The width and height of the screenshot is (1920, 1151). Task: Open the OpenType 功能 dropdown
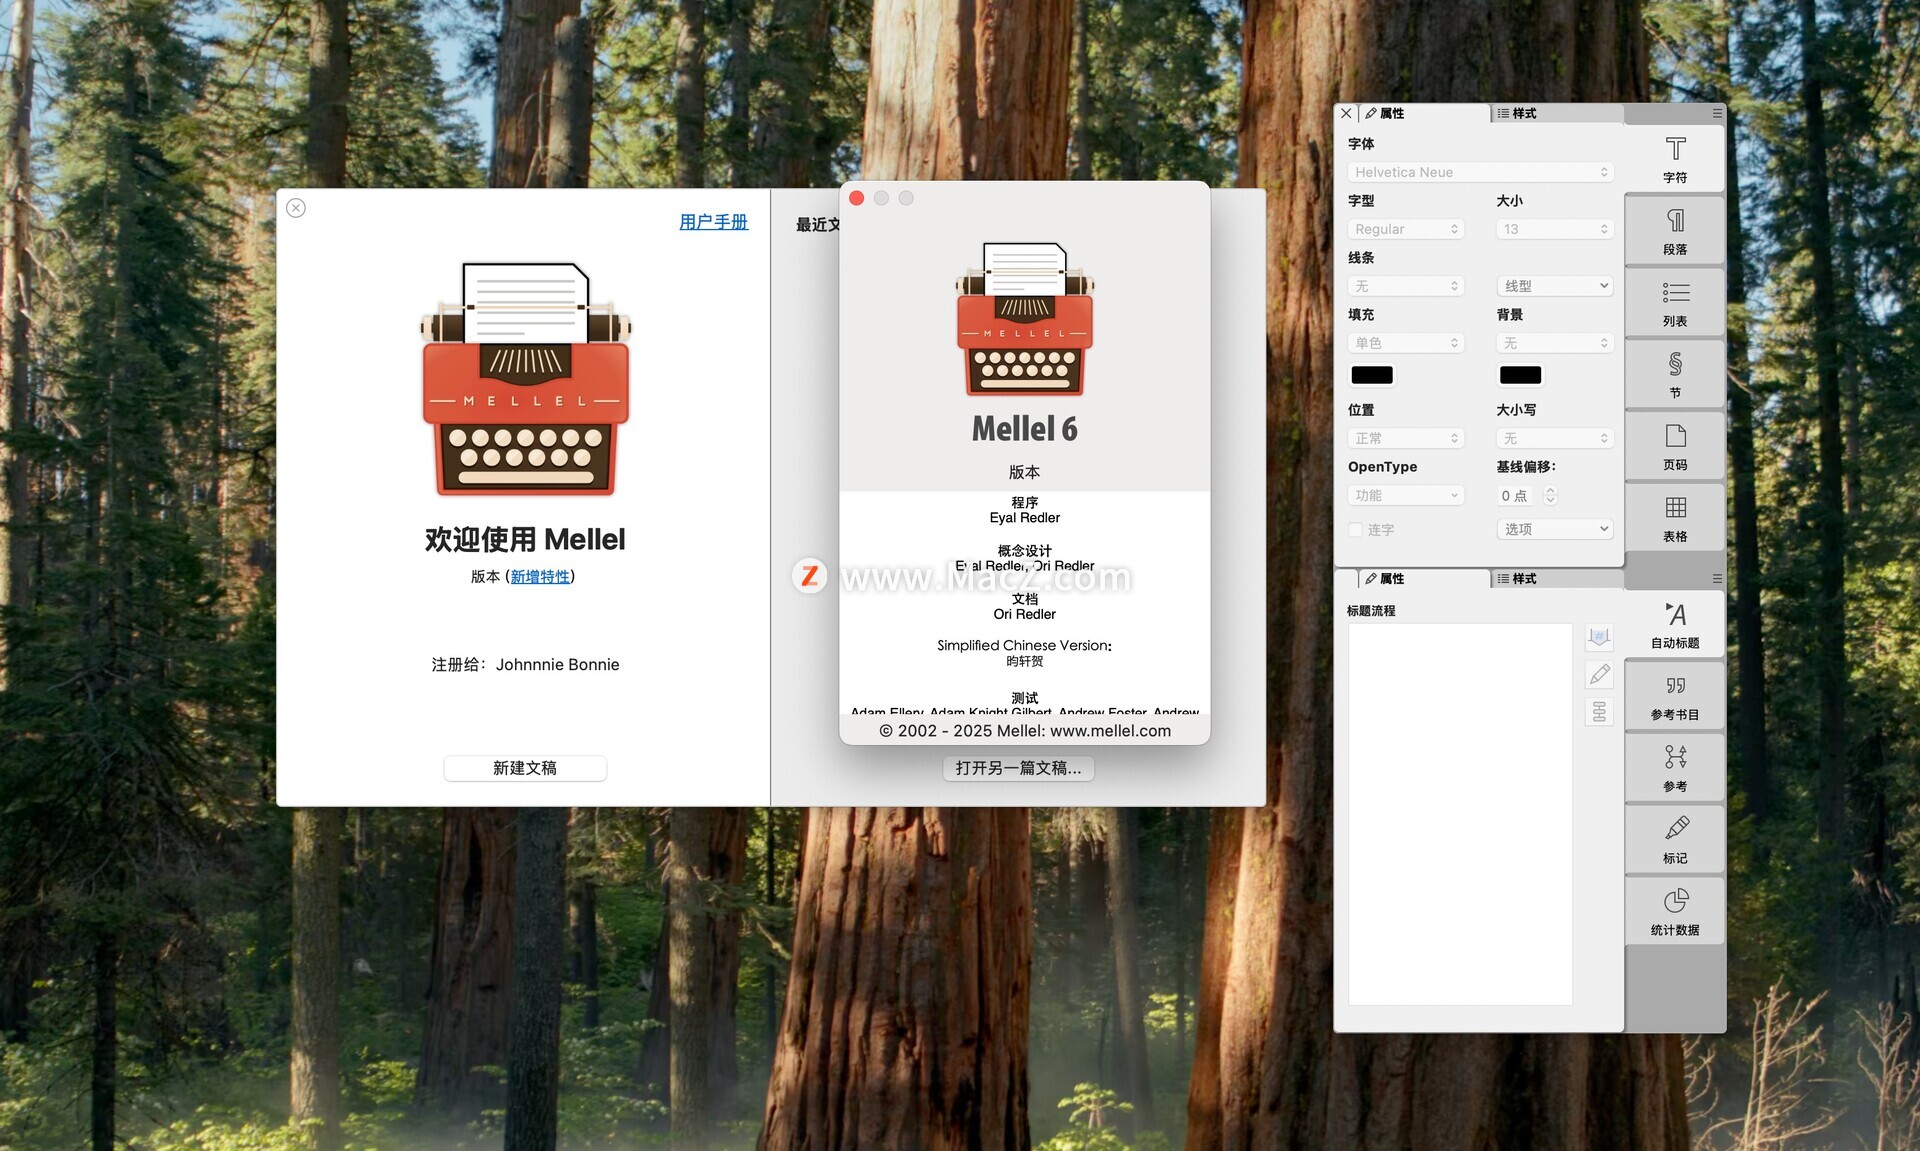(x=1405, y=495)
